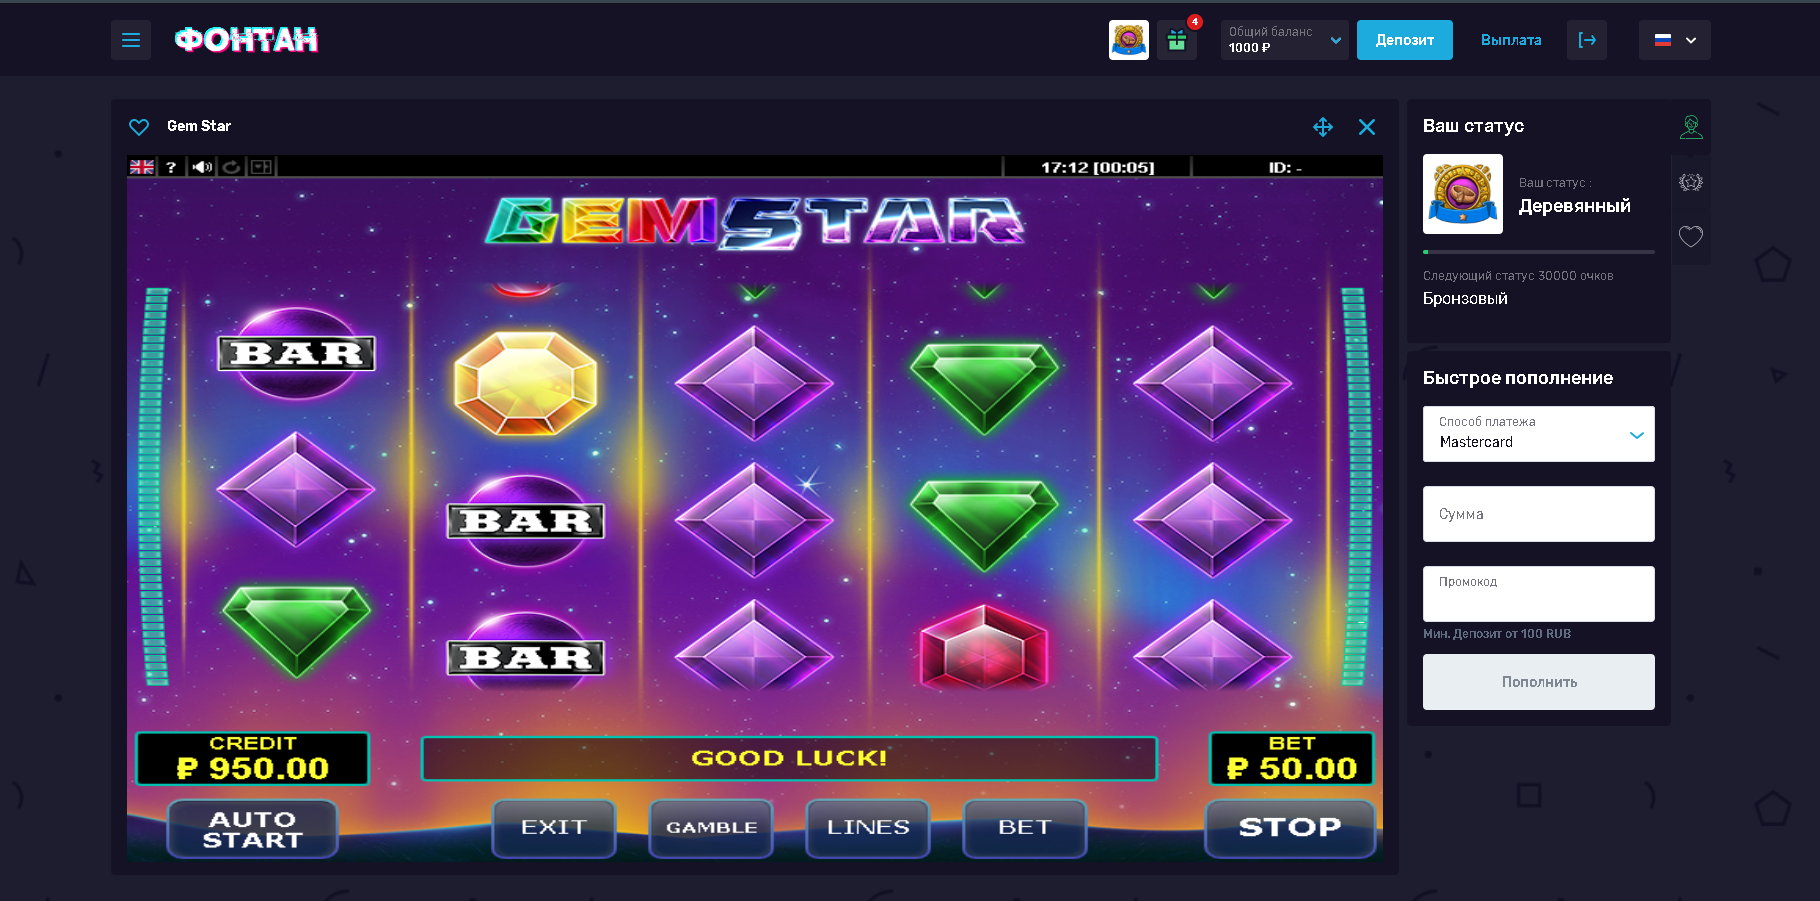
Task: Open the Выплата withdrawal link
Action: click(1511, 40)
